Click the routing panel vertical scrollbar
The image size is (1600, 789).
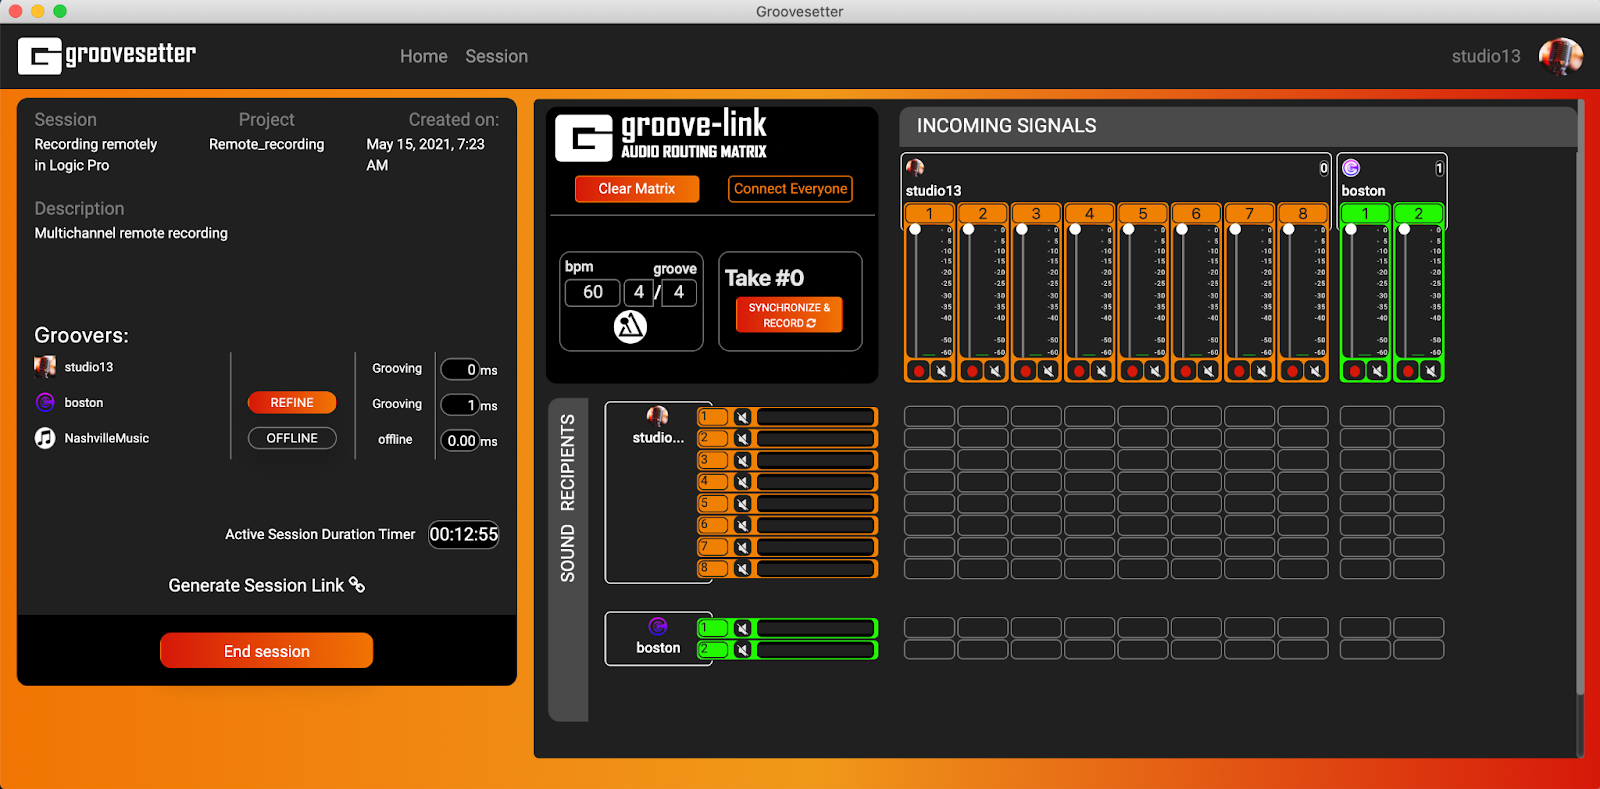pos(1580,396)
